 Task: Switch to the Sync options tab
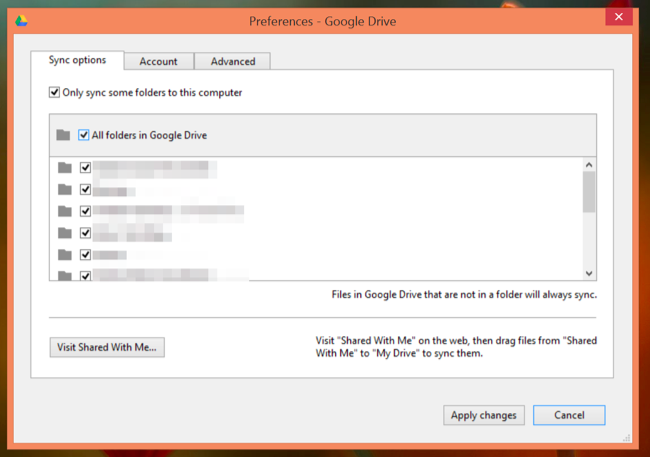pyautogui.click(x=77, y=61)
